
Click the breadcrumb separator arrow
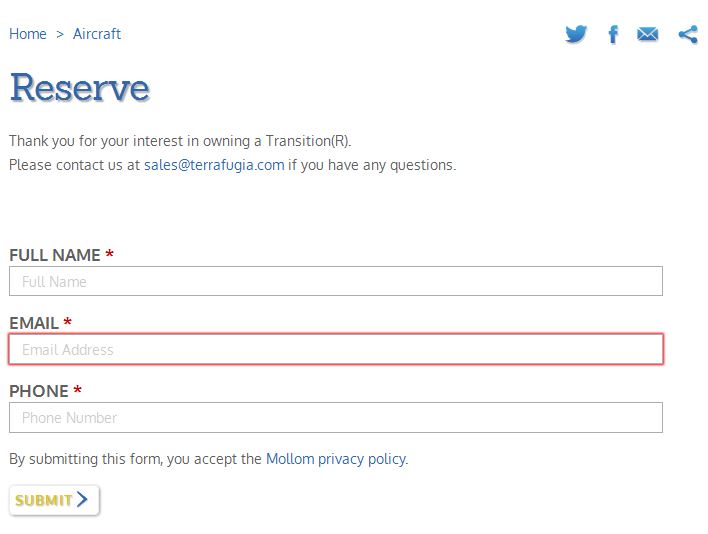60,34
